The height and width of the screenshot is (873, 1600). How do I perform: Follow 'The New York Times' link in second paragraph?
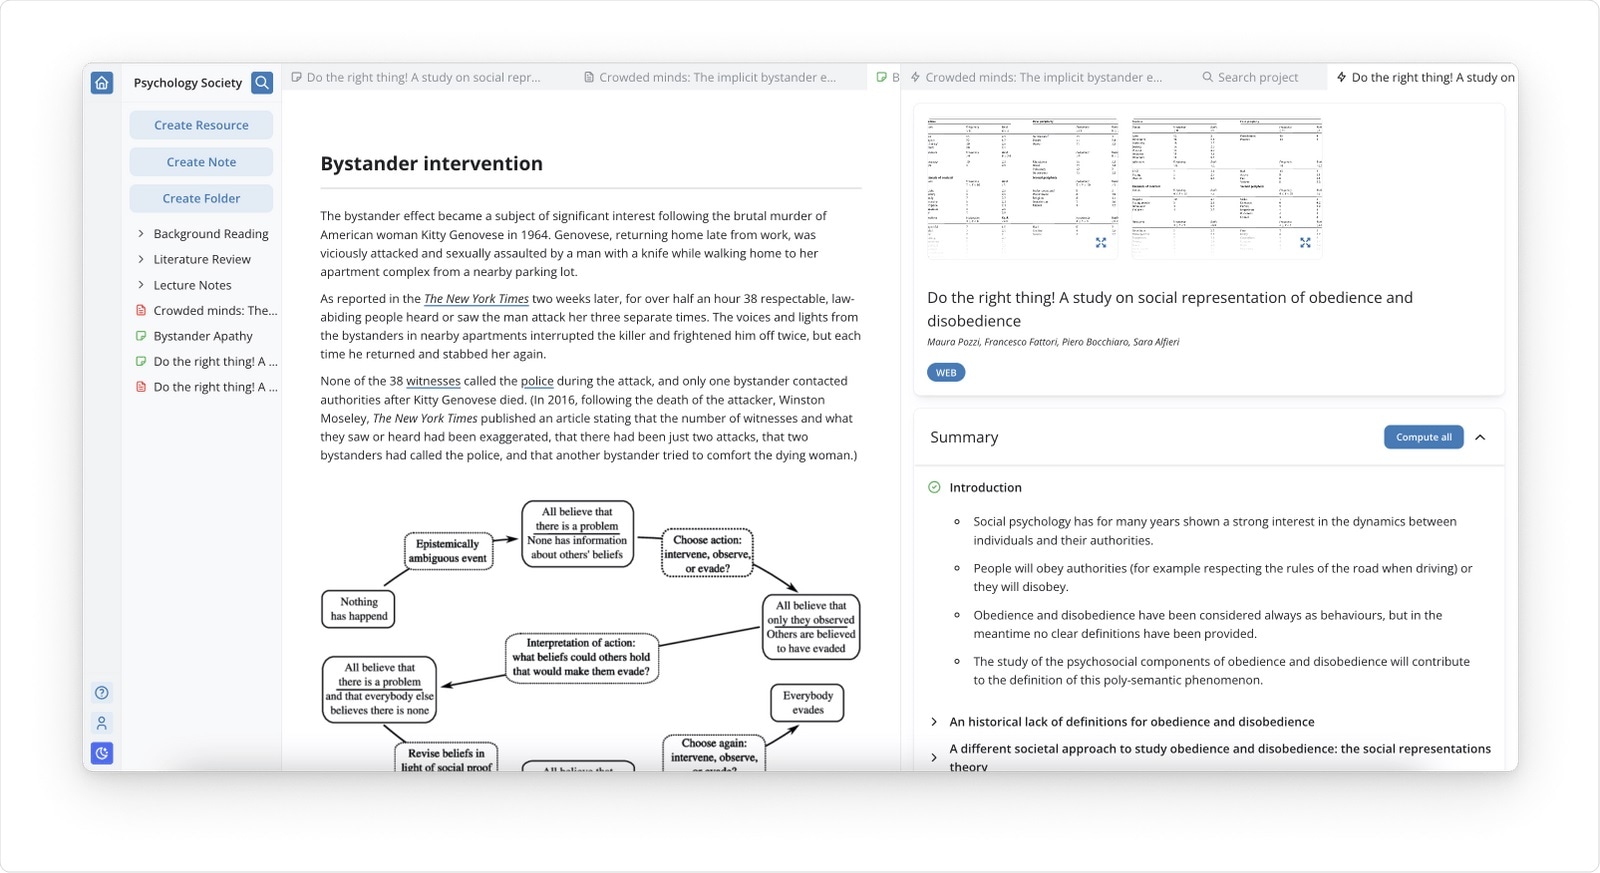476,299
